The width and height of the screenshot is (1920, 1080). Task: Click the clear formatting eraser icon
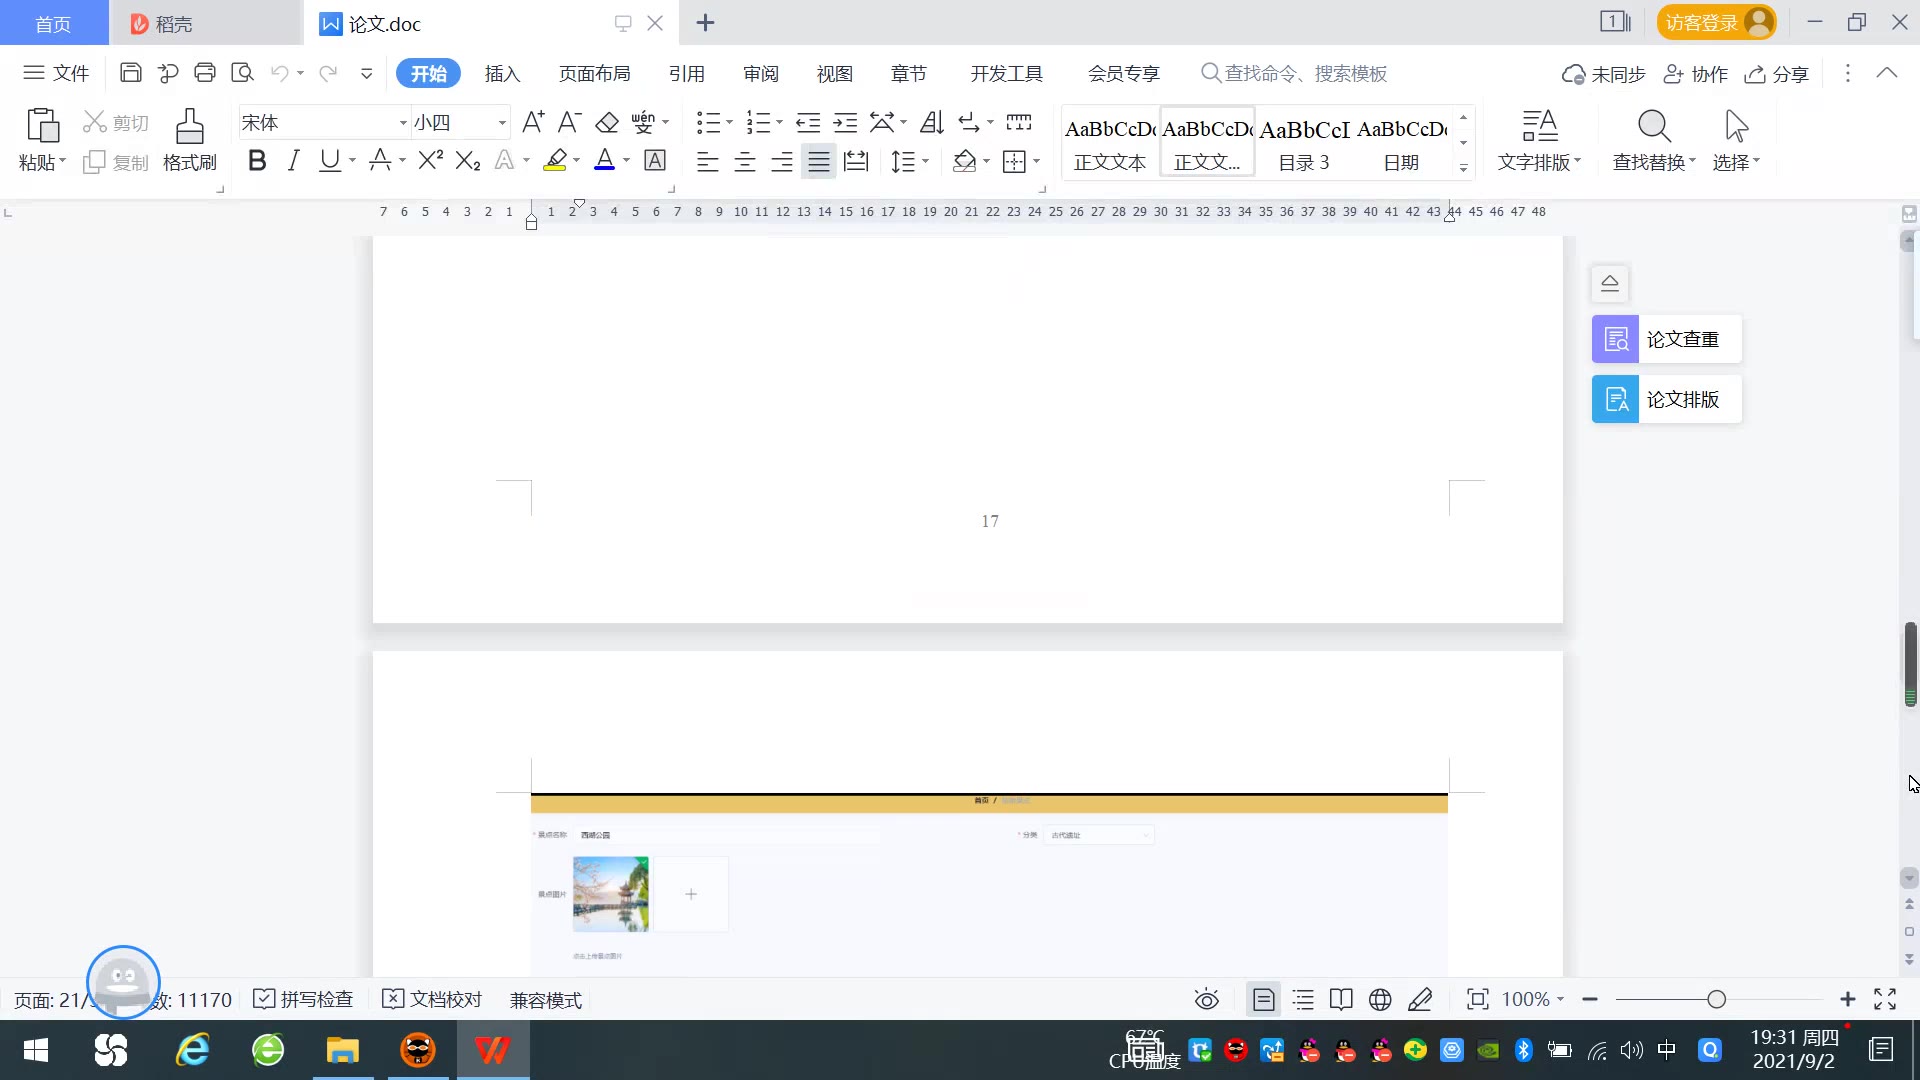click(607, 123)
